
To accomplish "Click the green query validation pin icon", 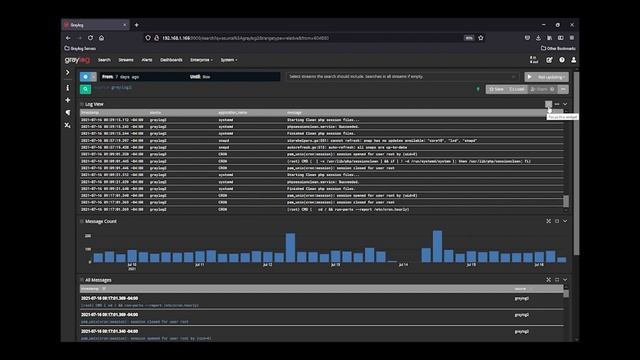I will tap(478, 89).
